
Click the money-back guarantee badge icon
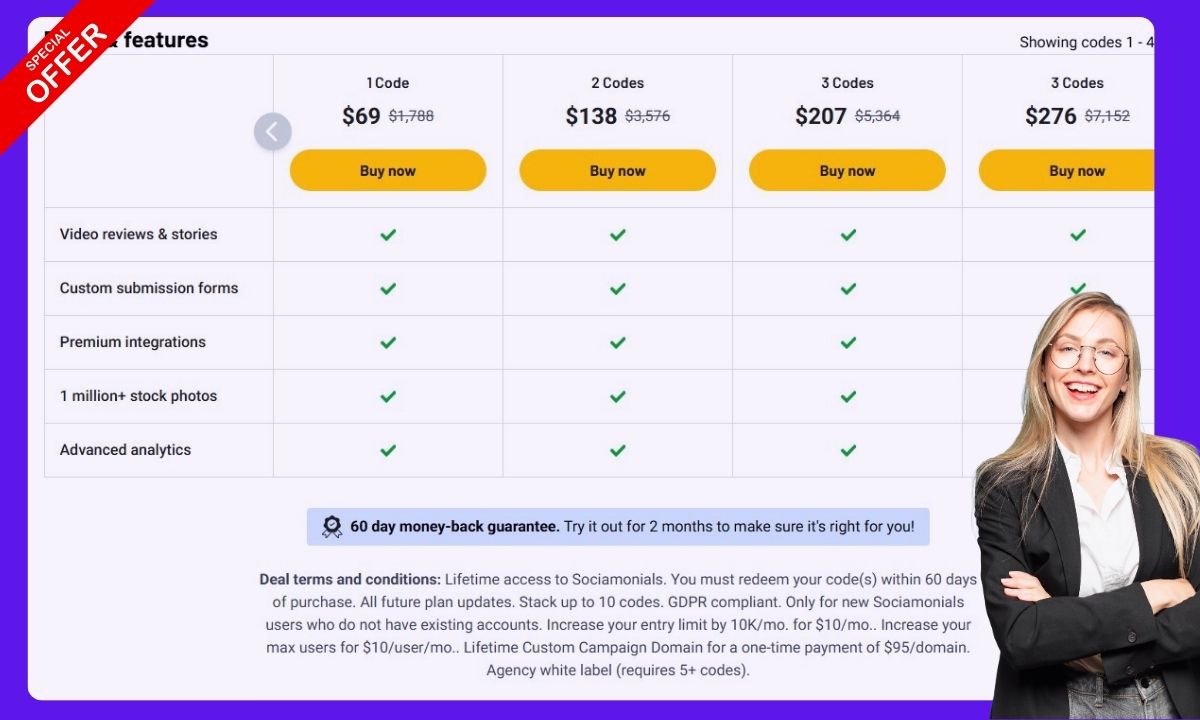click(332, 527)
